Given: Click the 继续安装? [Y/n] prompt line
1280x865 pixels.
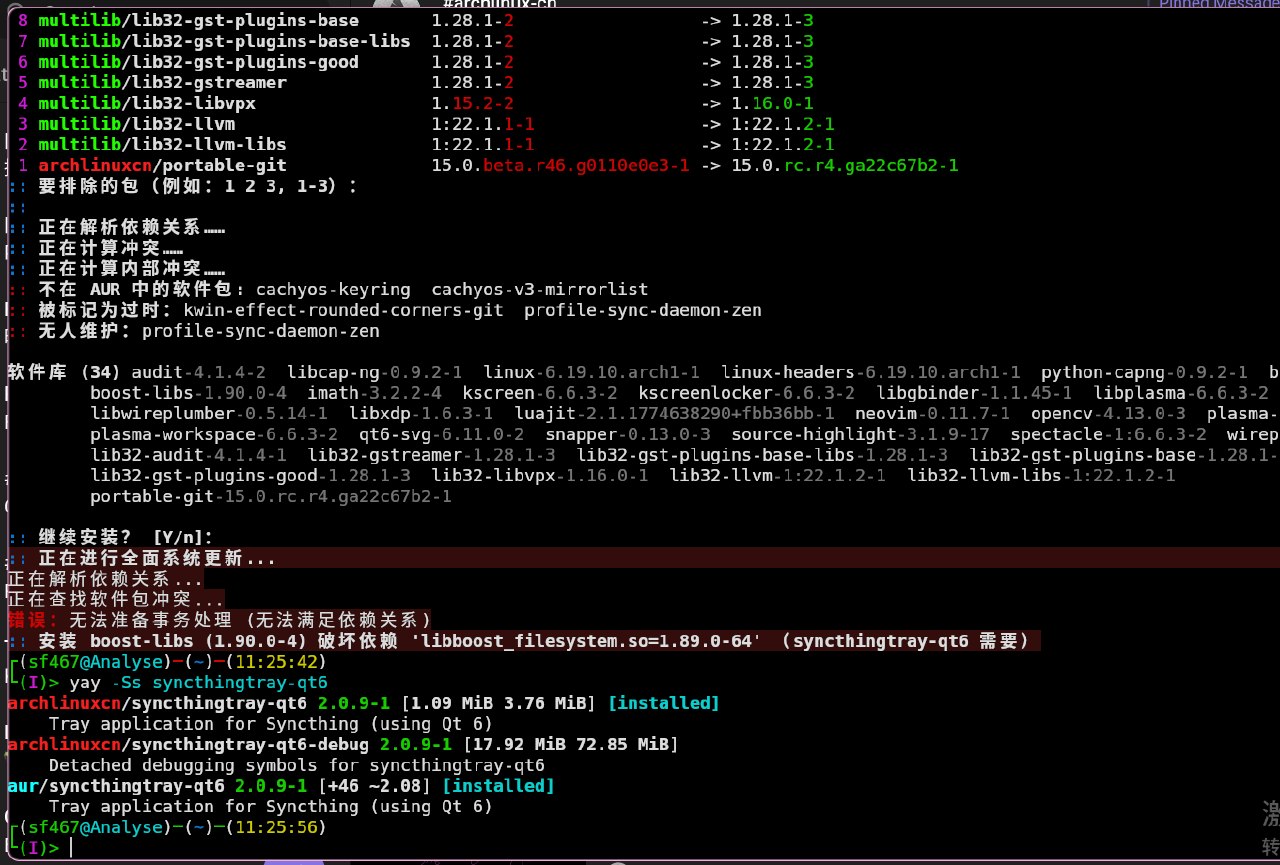Looking at the screenshot, I should tap(125, 537).
